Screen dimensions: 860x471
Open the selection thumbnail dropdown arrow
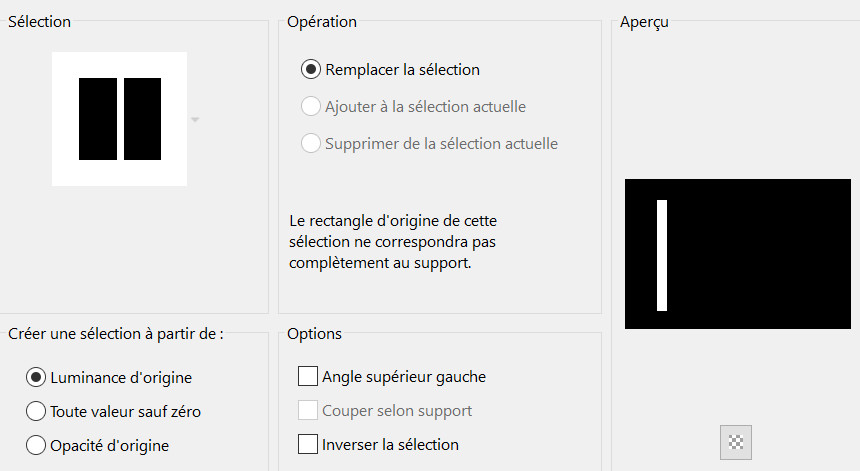point(195,120)
